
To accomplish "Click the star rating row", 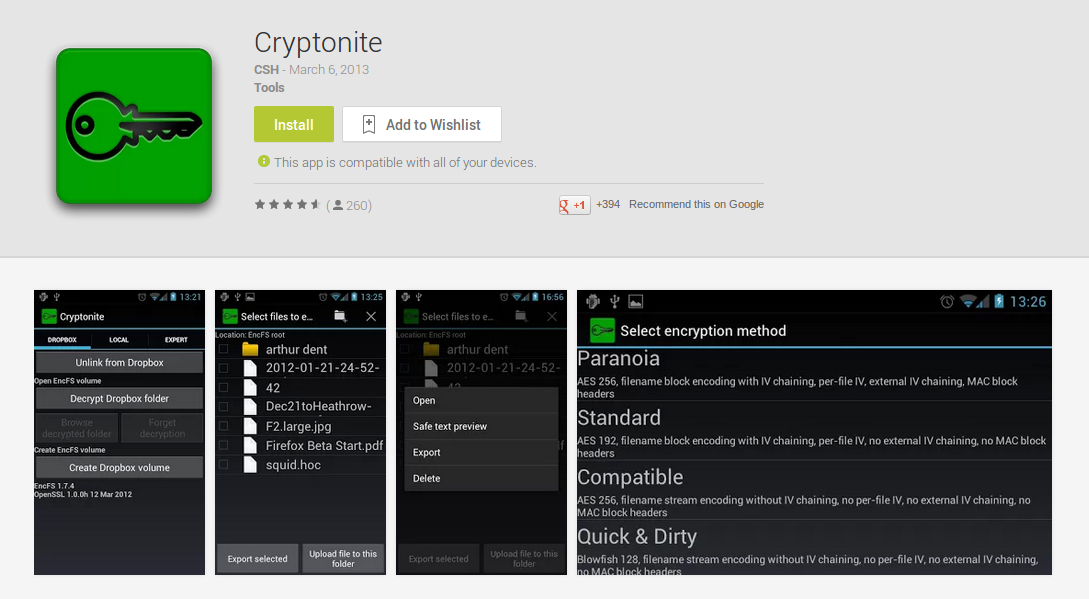I will [287, 204].
